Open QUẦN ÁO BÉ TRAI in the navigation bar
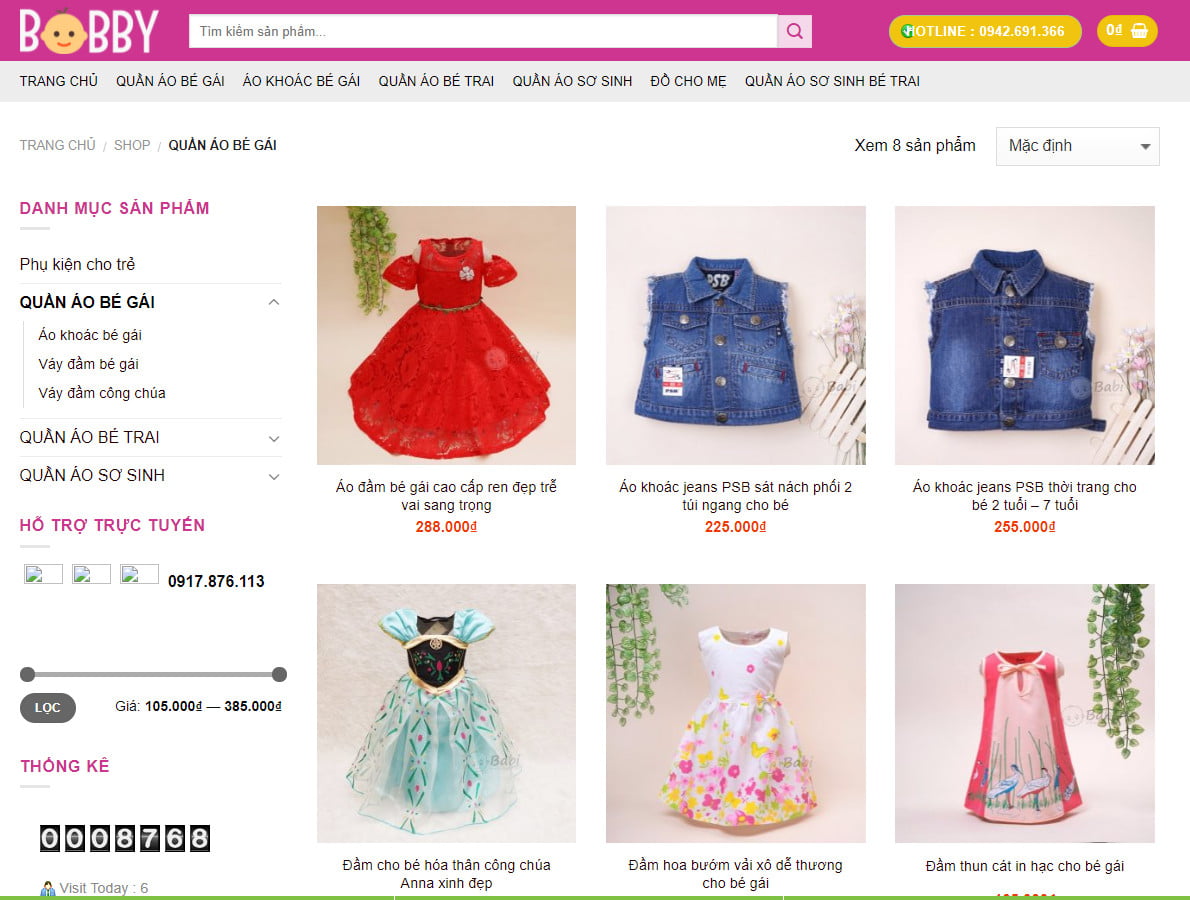Screen dimensions: 1190x900 (x=436, y=81)
